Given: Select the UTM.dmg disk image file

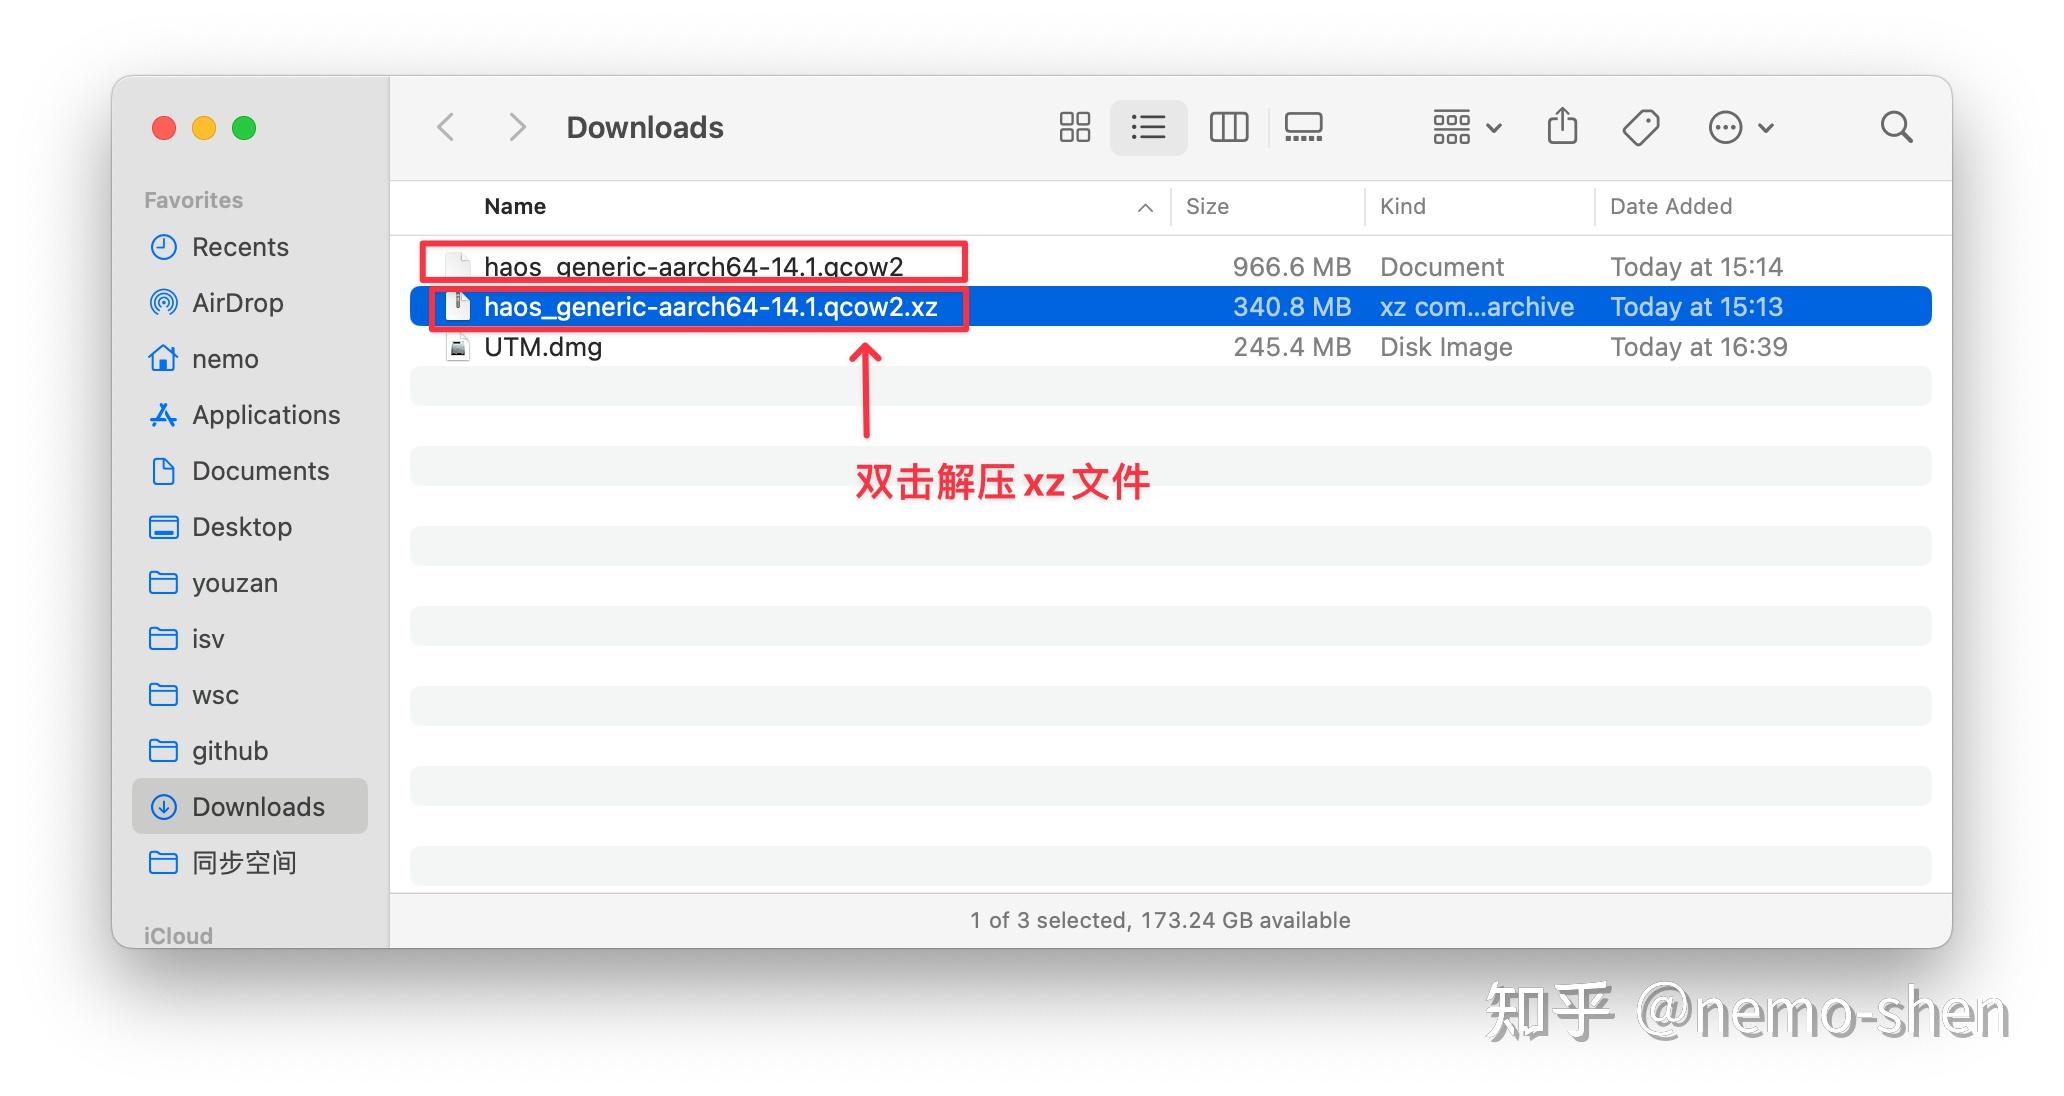Looking at the screenshot, I should pos(543,347).
